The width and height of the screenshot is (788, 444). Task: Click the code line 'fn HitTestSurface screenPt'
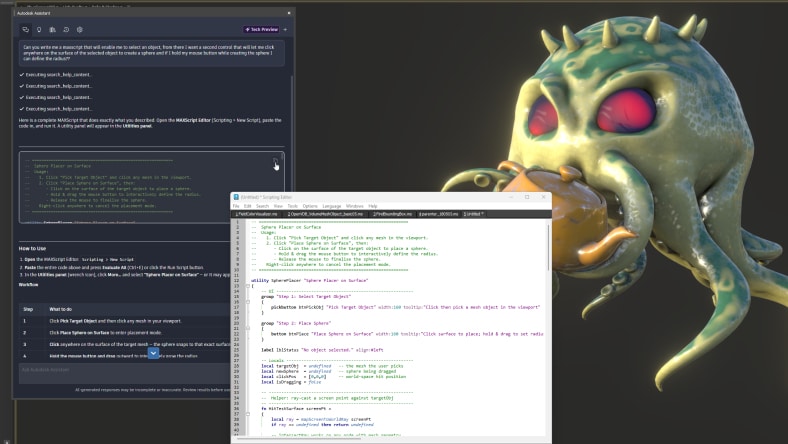click(296, 409)
